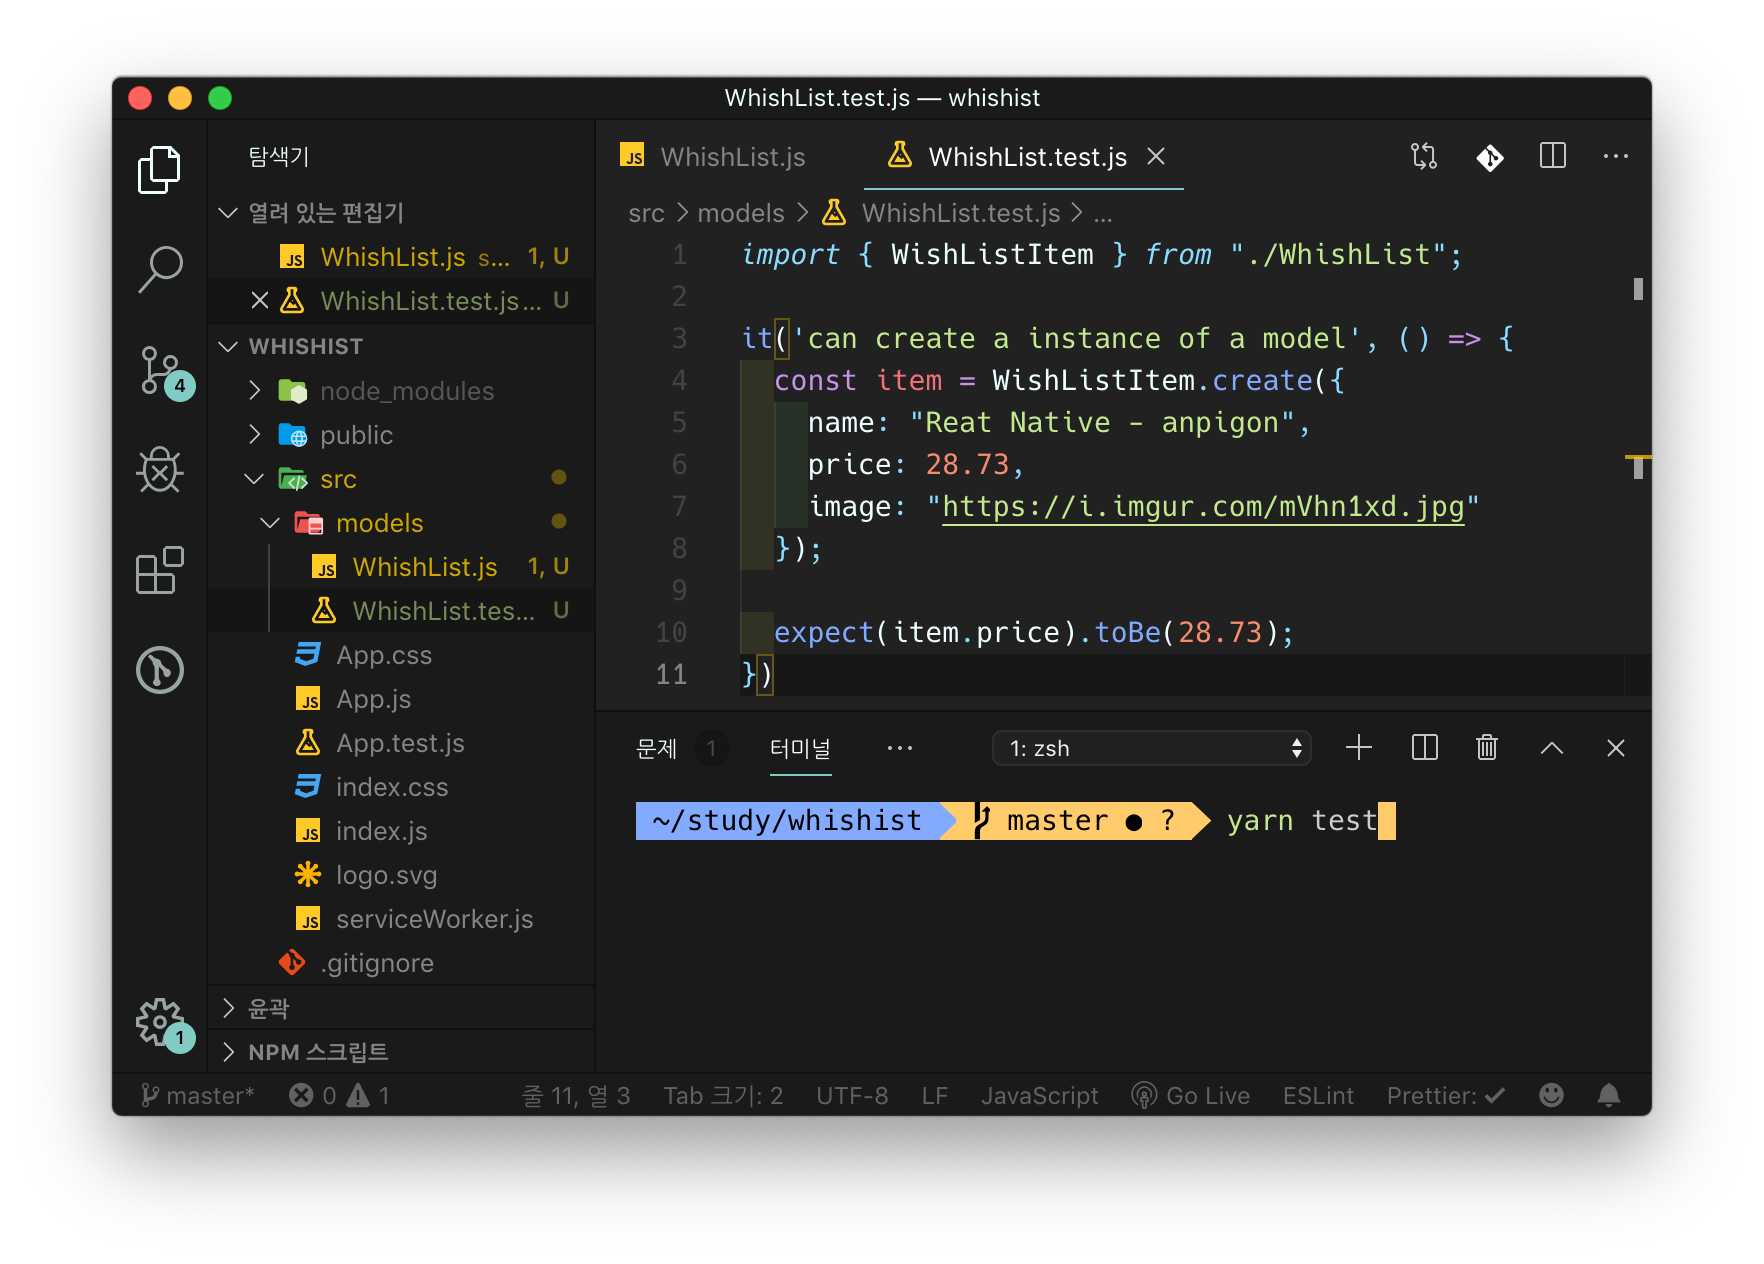Open the index.css file
Viewport: 1764px width, 1264px height.
(x=401, y=787)
